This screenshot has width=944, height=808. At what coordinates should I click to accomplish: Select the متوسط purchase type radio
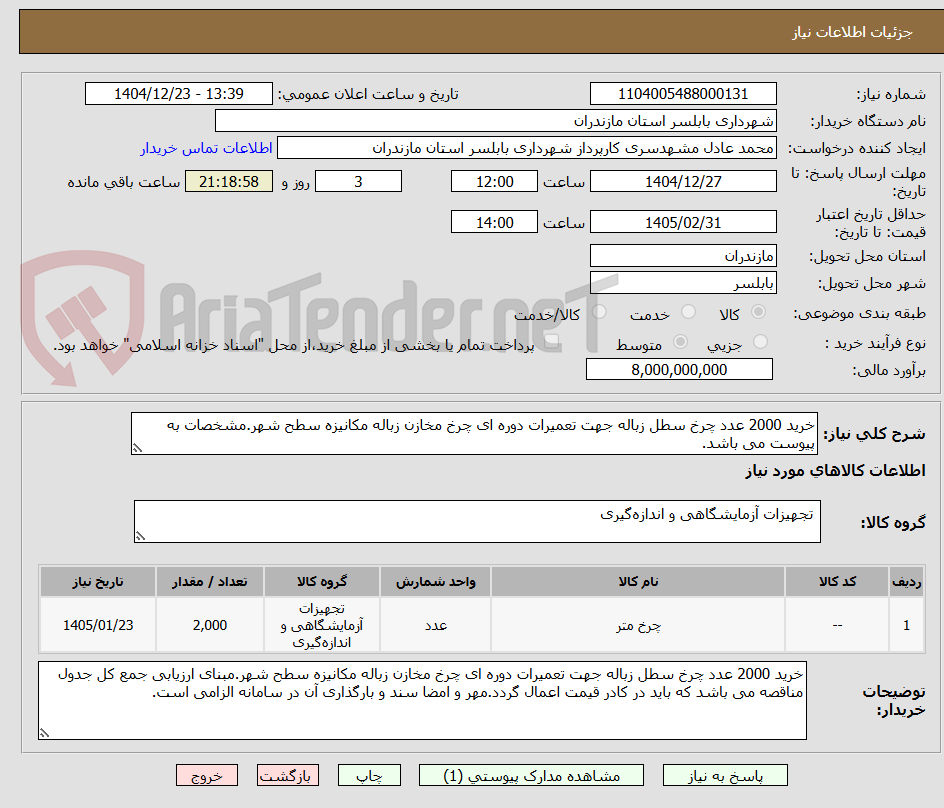pyautogui.click(x=680, y=342)
